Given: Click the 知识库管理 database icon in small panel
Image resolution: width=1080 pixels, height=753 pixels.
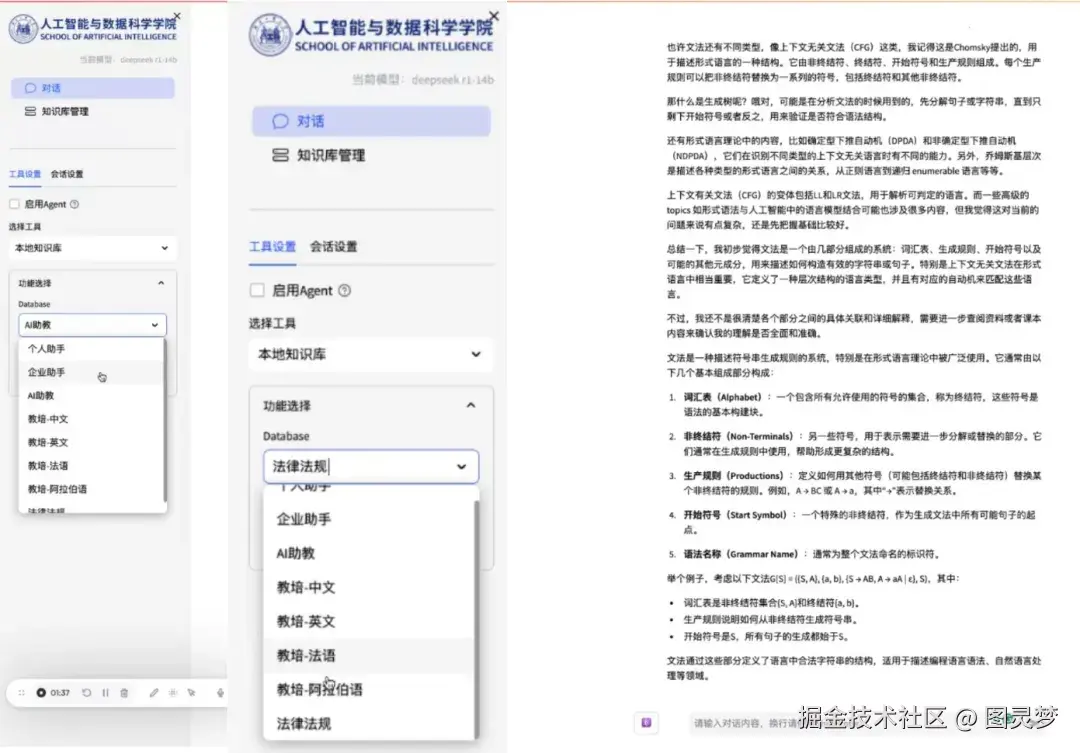Looking at the screenshot, I should click(30, 111).
